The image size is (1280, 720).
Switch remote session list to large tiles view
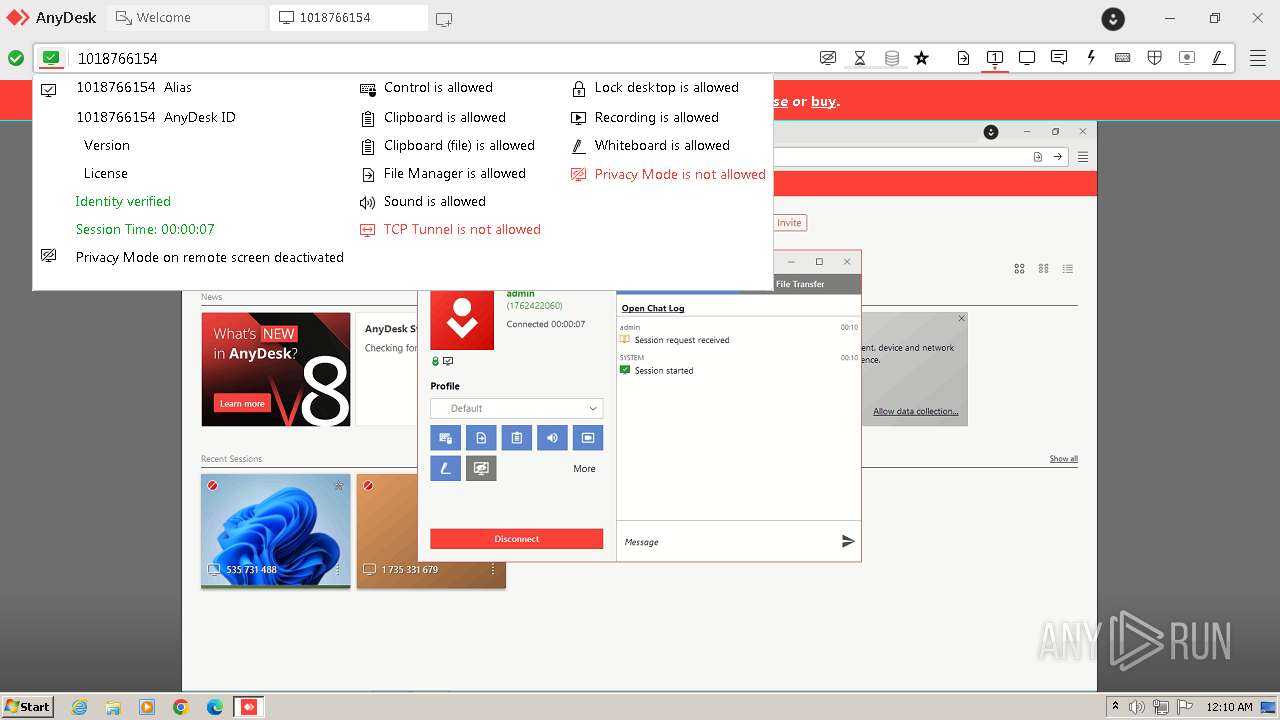point(1020,269)
